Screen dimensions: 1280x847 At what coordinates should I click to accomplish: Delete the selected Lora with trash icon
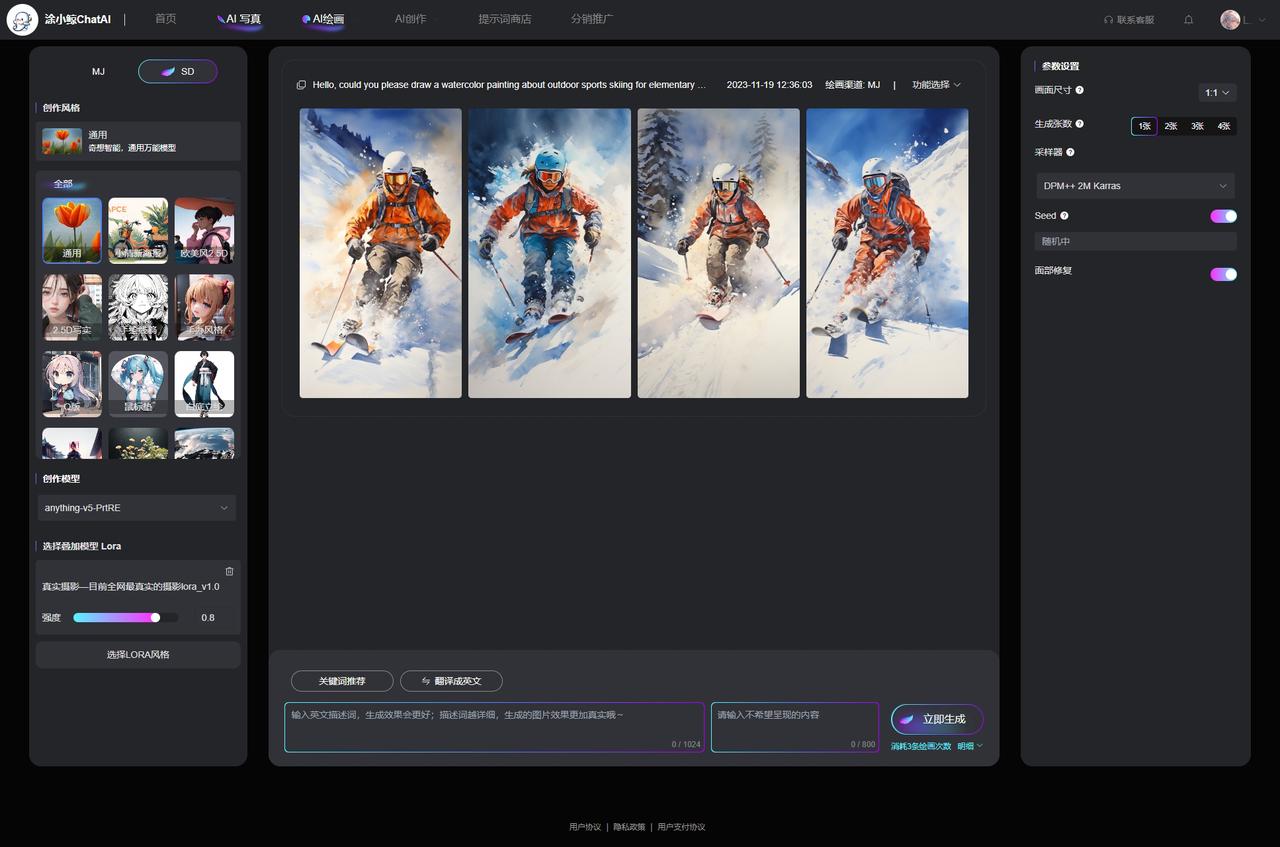click(229, 571)
